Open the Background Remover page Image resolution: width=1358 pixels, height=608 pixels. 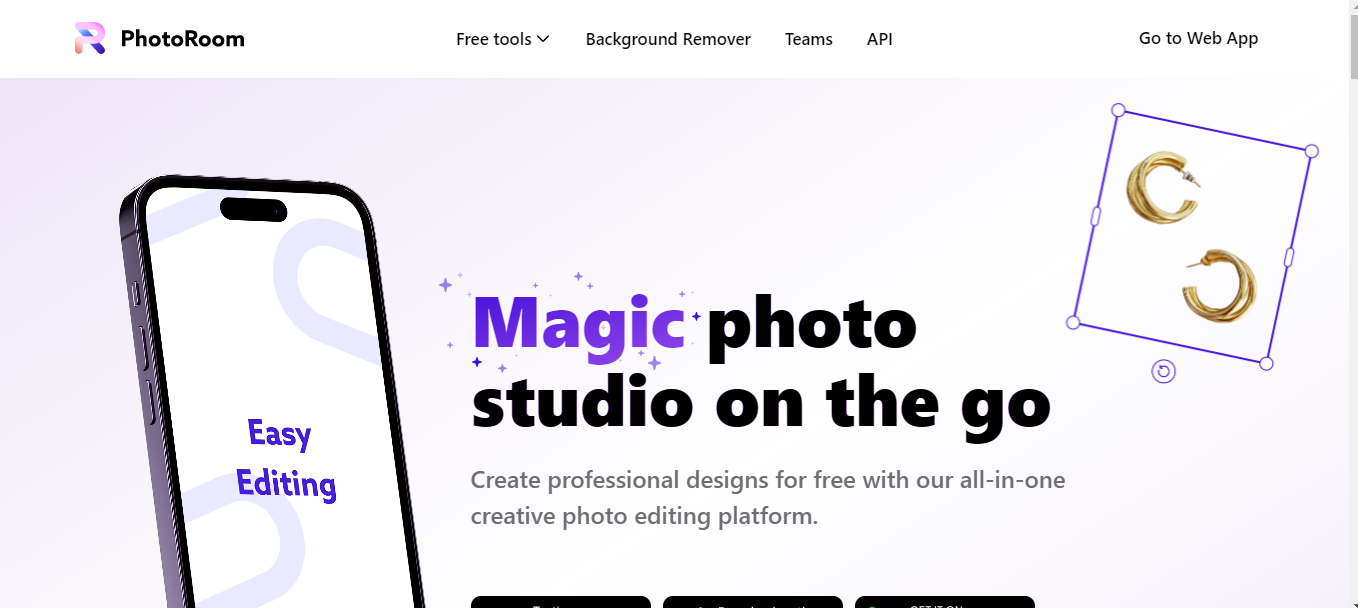pyautogui.click(x=668, y=39)
